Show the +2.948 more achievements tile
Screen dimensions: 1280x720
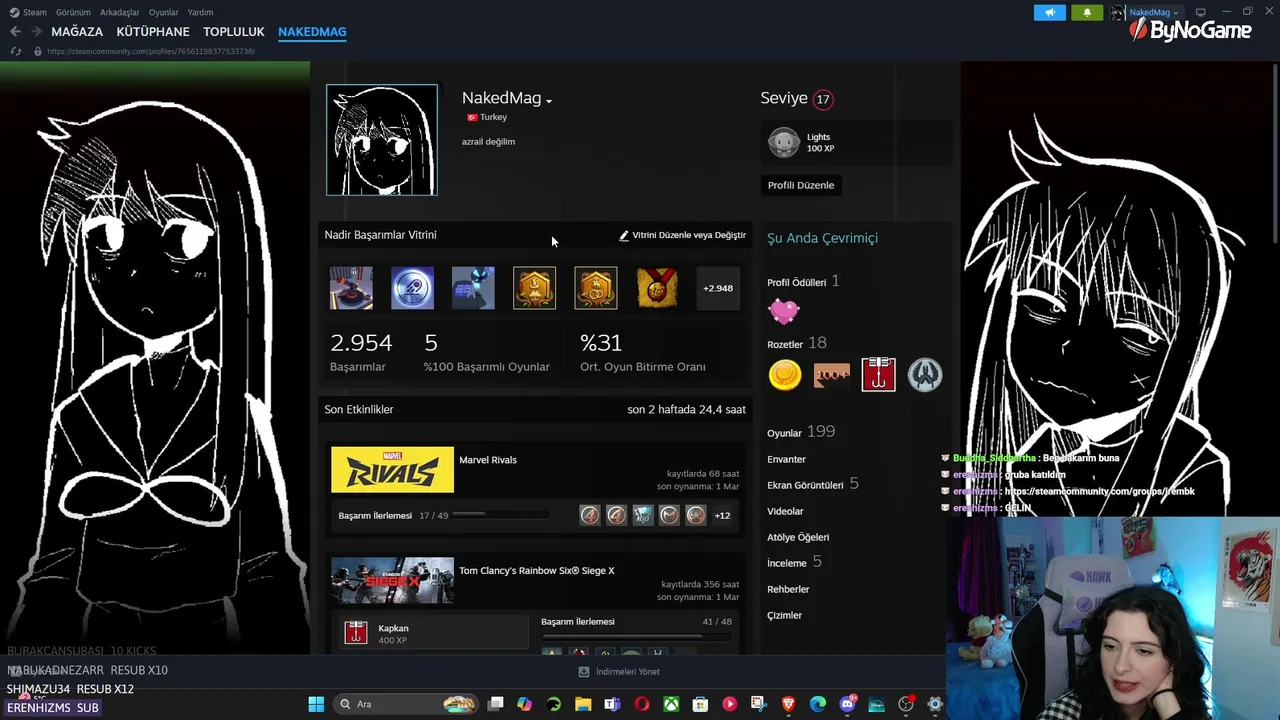coord(718,288)
